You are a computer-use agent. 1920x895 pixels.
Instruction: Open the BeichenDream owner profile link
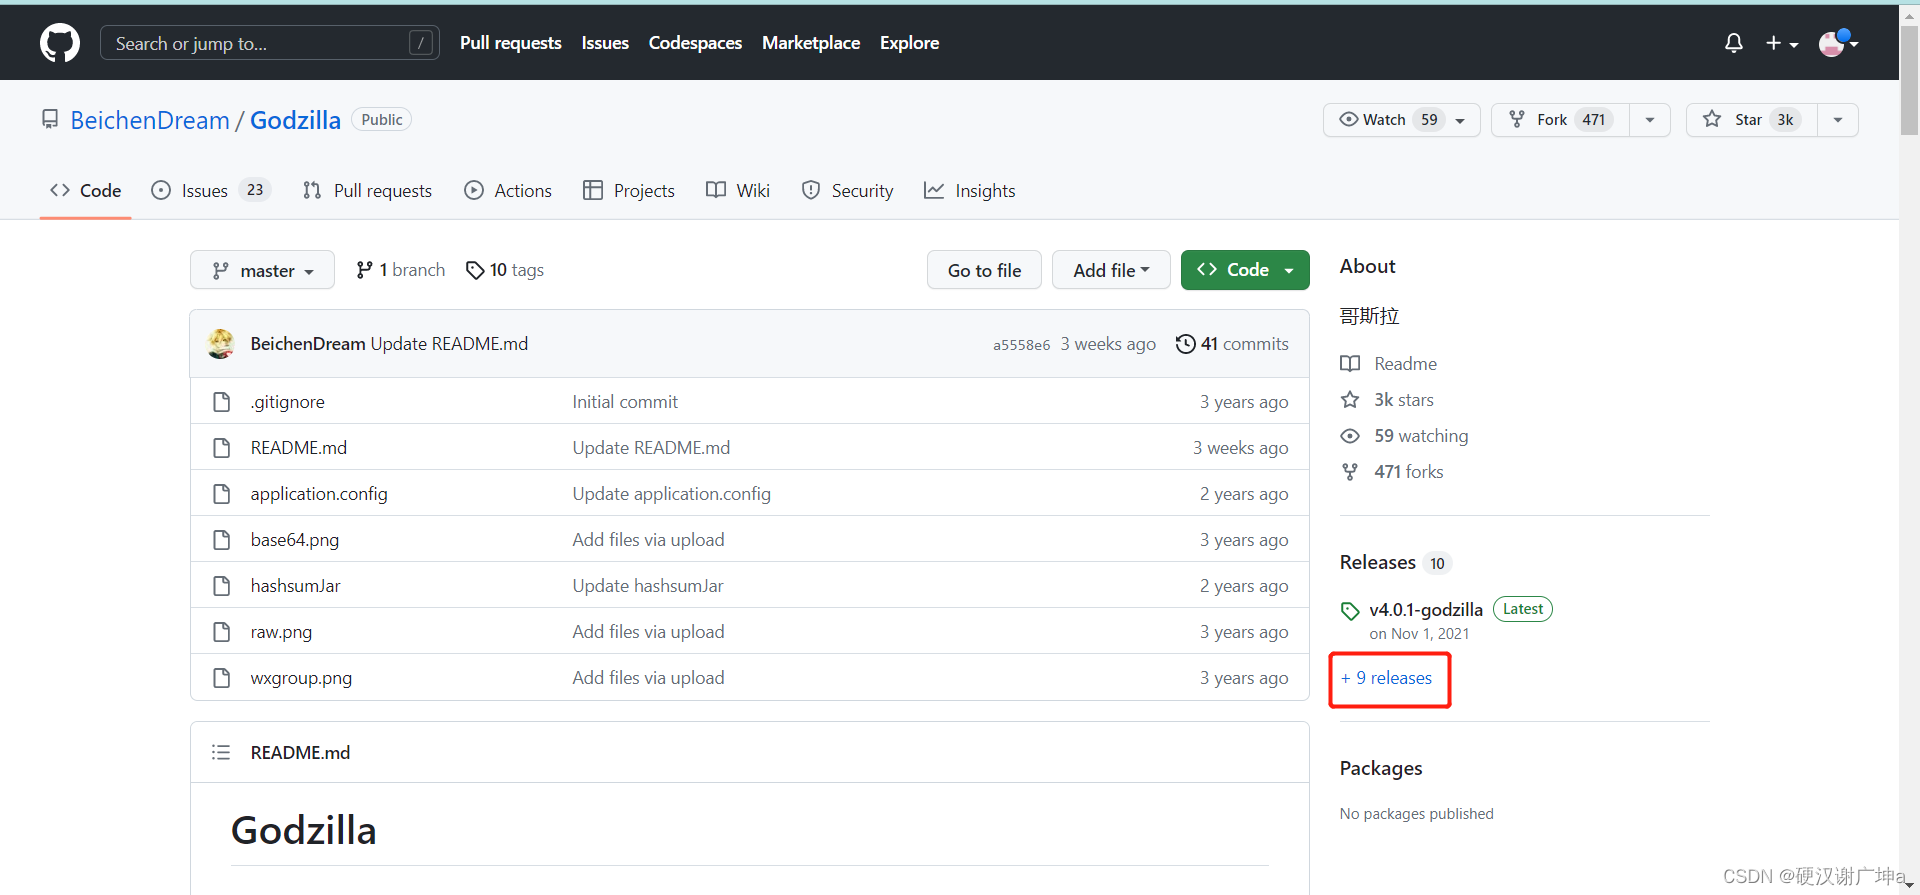(150, 120)
